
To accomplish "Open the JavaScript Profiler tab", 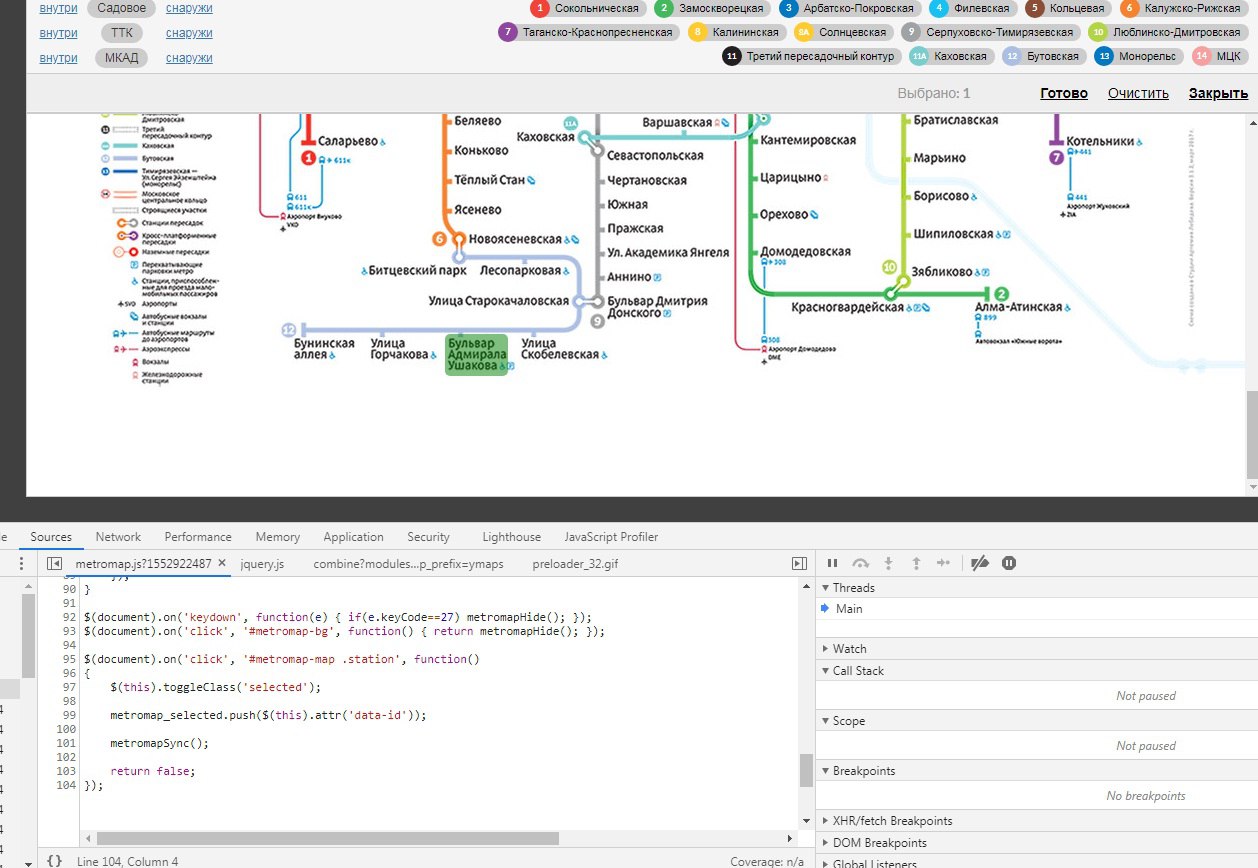I will click(611, 537).
